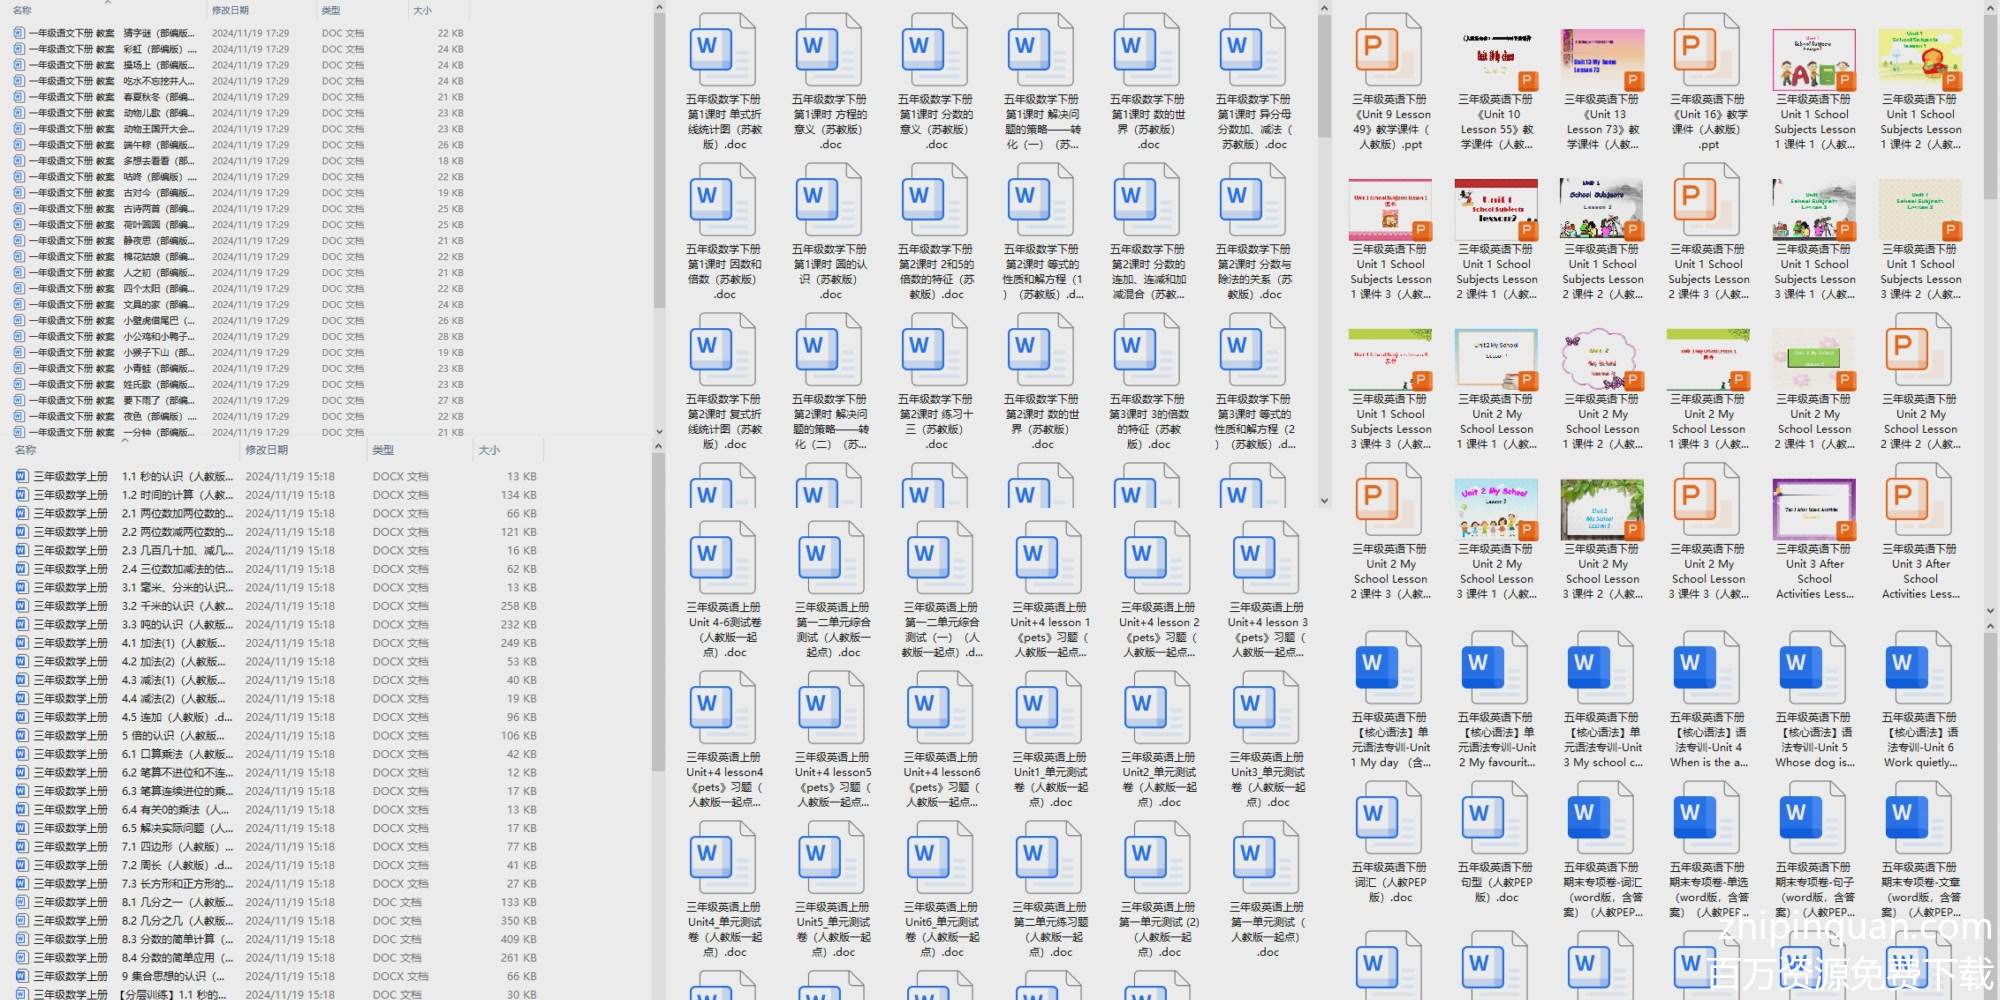This screenshot has width=2000, height=1000.
Task: Select the 三年级英语上册 Unit 4-6测试卷 file icon
Action: [723, 558]
